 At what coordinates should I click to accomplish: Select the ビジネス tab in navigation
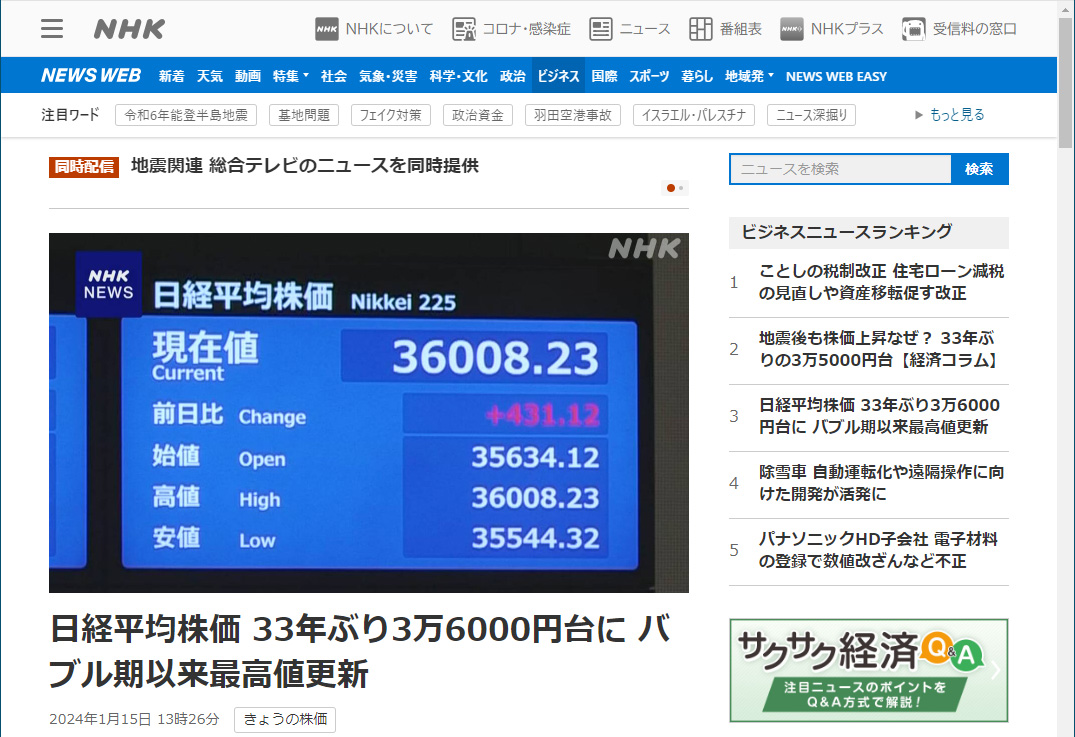tap(558, 76)
